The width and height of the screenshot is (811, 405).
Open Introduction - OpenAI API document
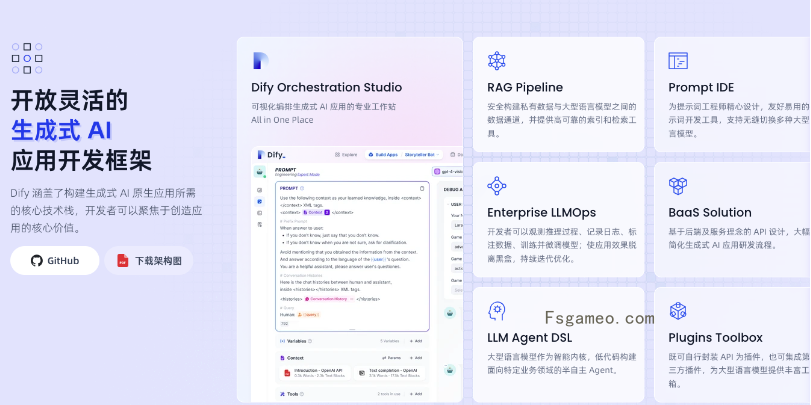[x=315, y=373]
